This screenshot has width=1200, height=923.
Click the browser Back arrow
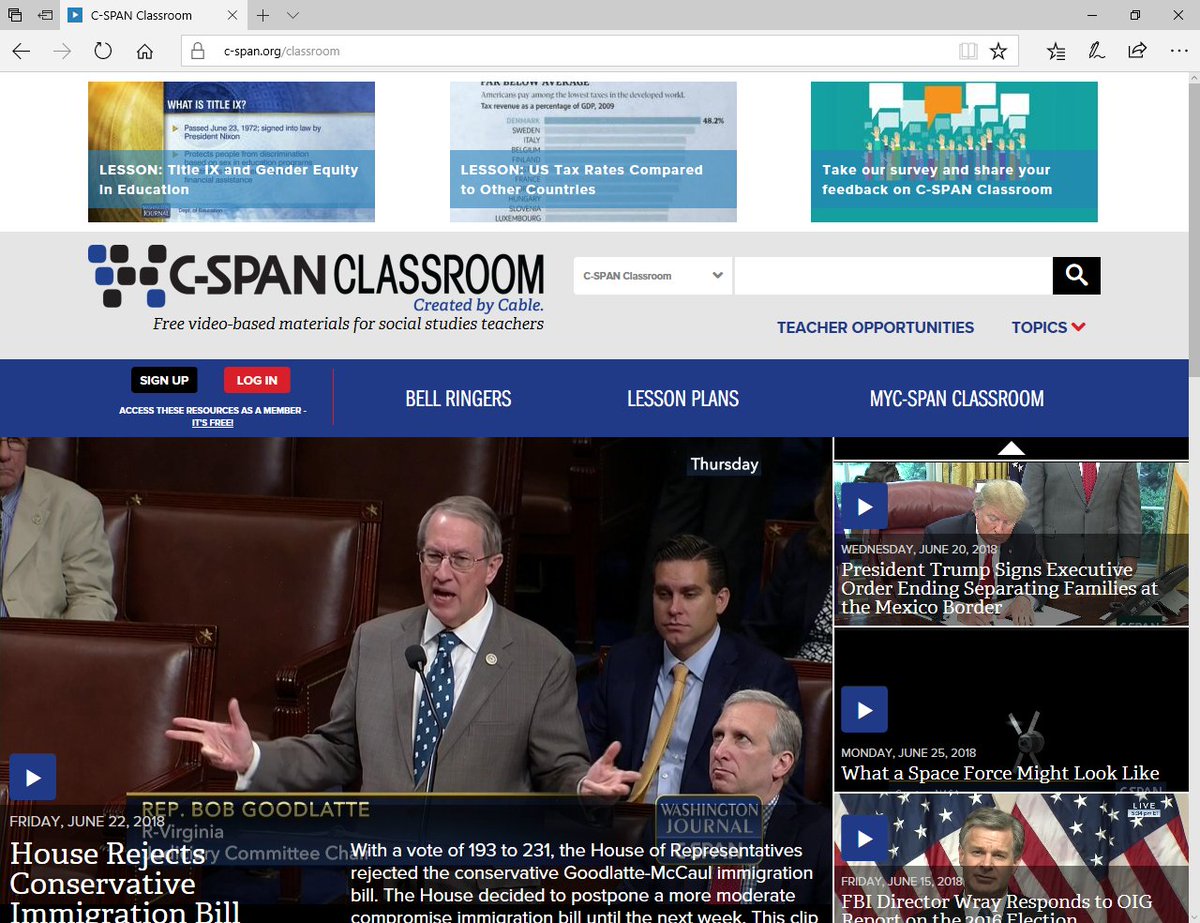pos(21,51)
